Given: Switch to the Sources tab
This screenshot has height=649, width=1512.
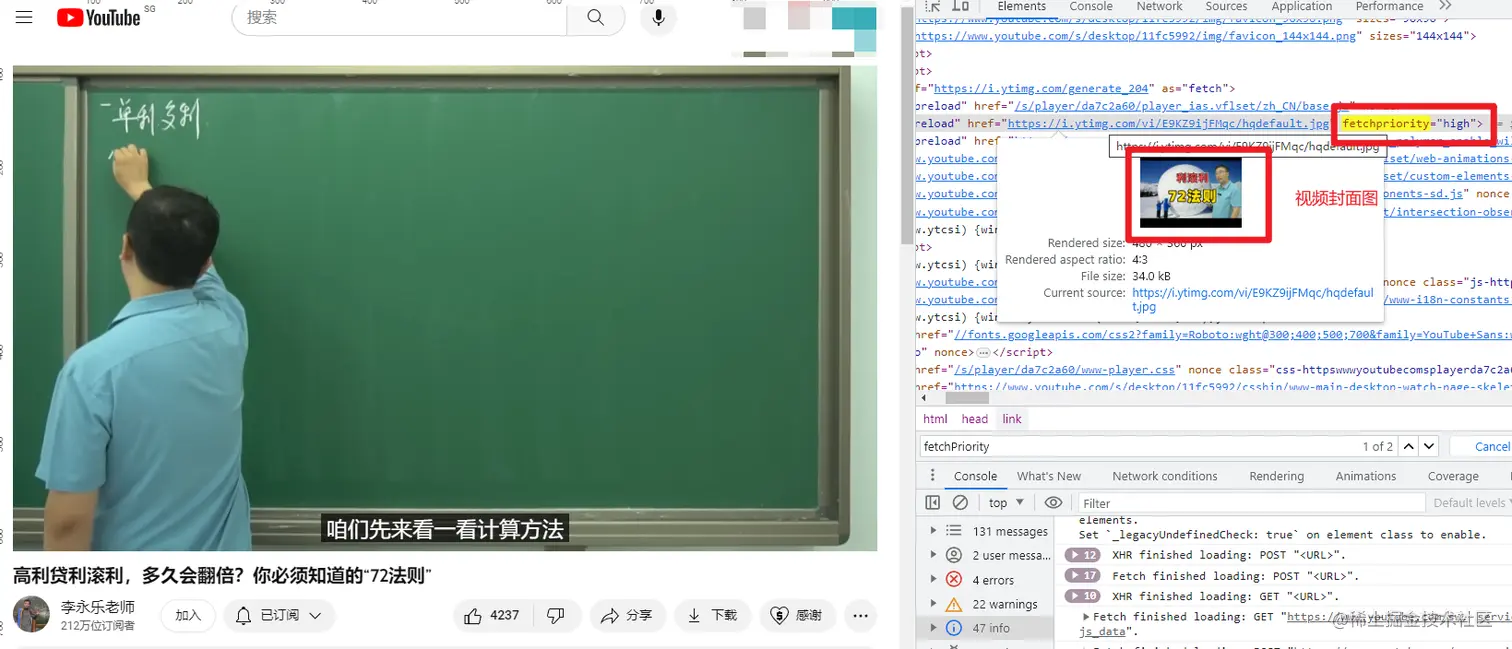Looking at the screenshot, I should (x=1226, y=6).
